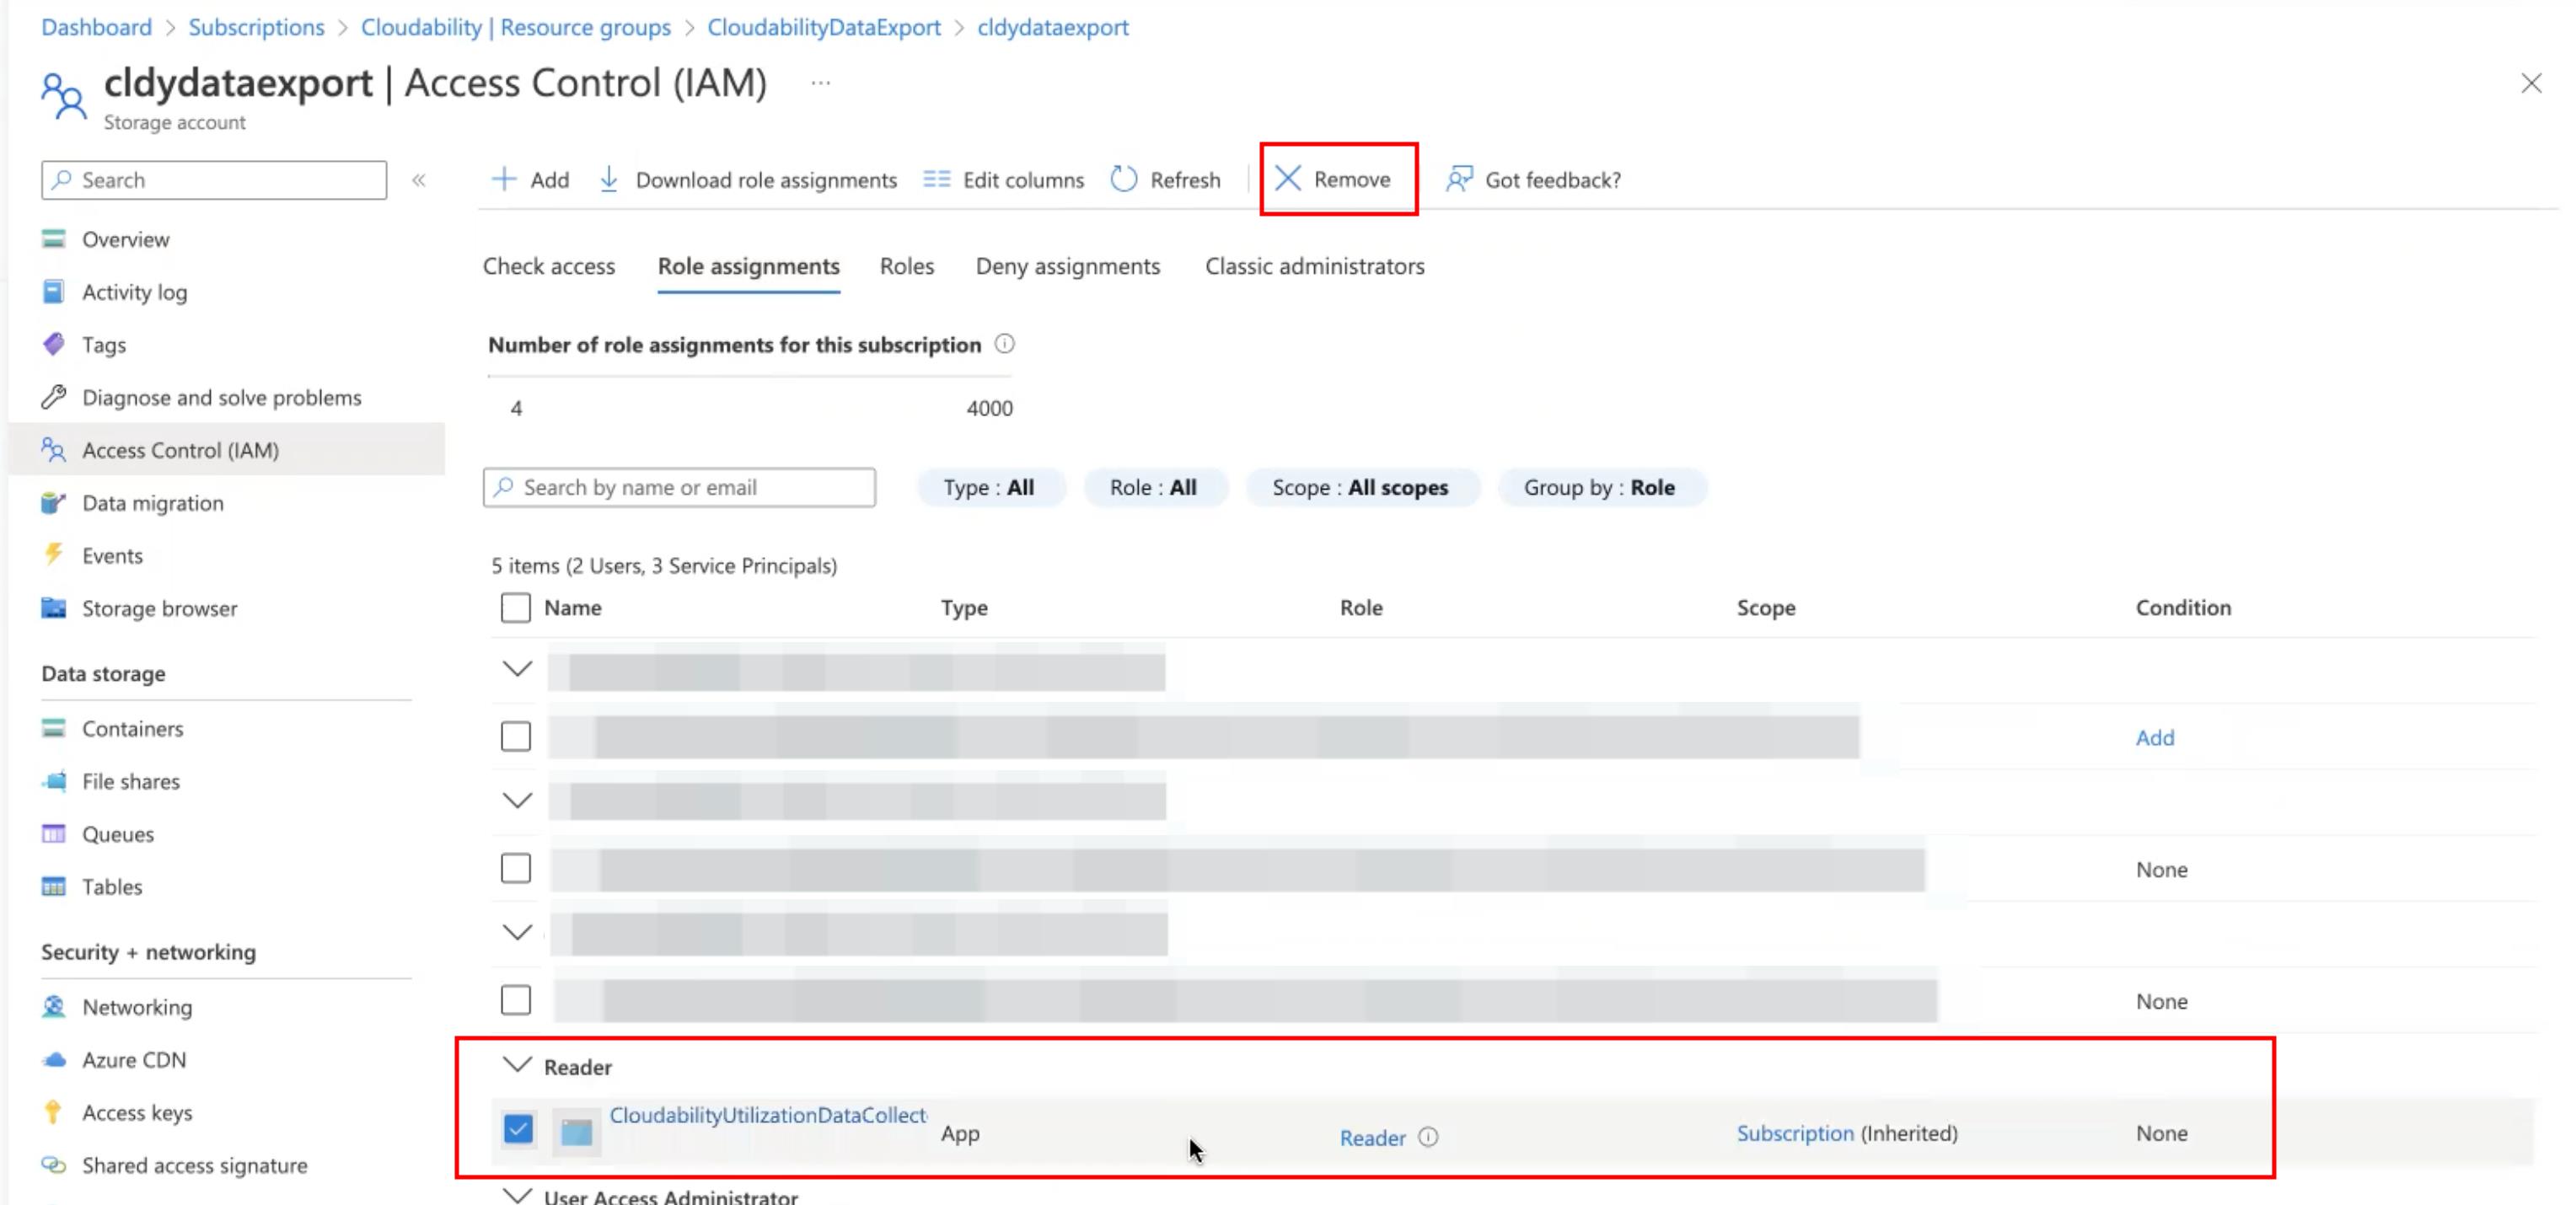The width and height of the screenshot is (2576, 1205).
Task: Click the sidebar Search box
Action: pos(214,180)
